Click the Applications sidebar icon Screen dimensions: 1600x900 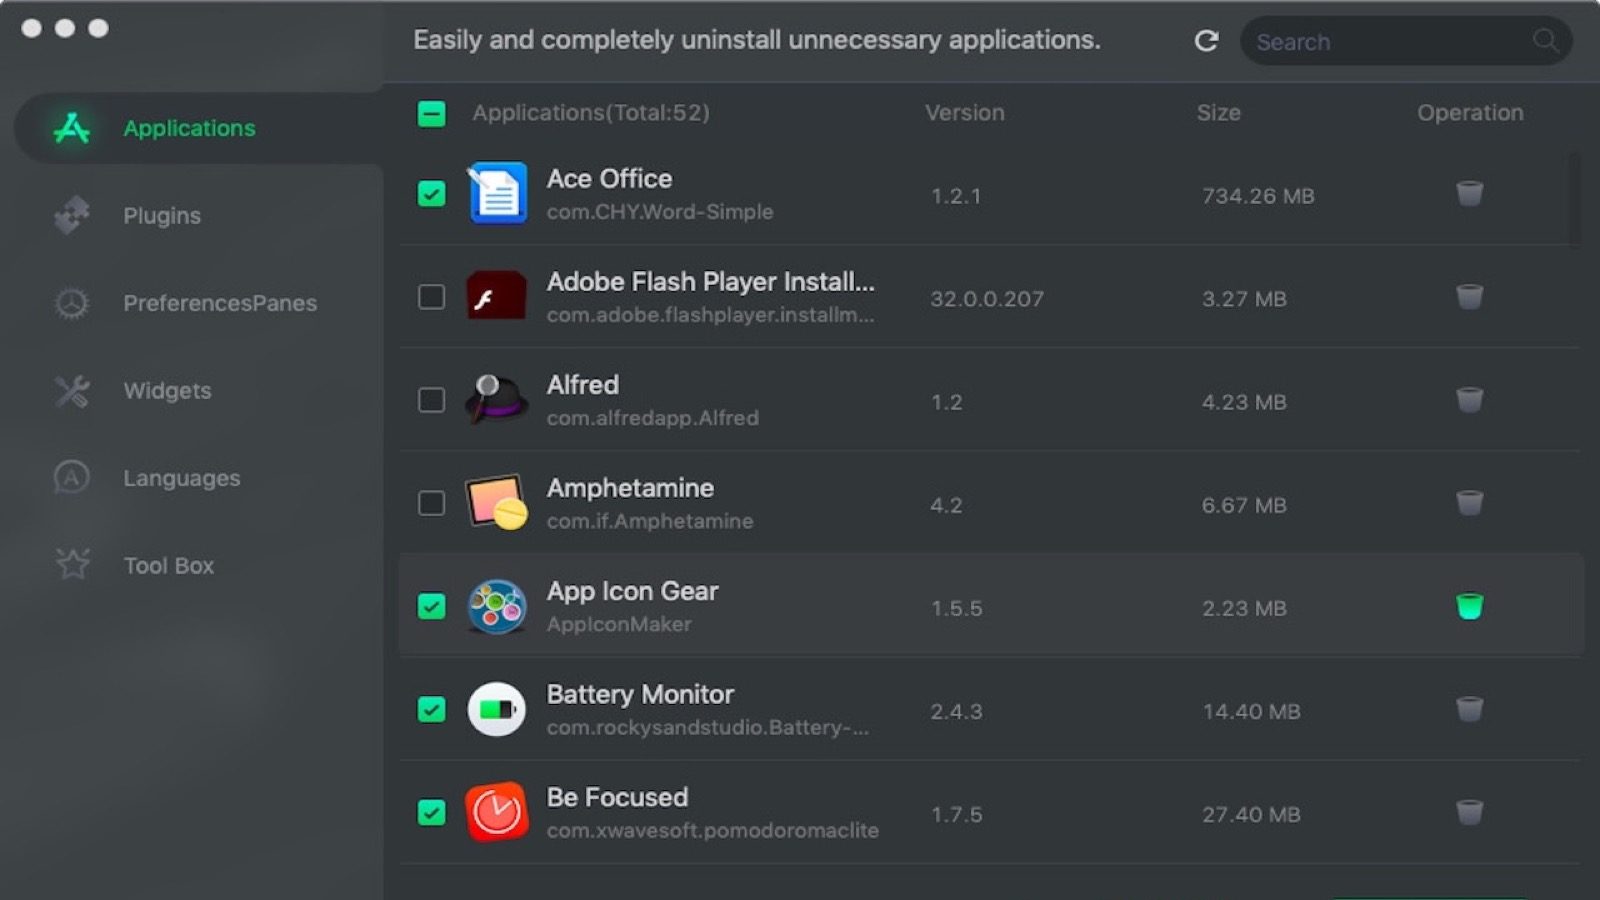72,128
